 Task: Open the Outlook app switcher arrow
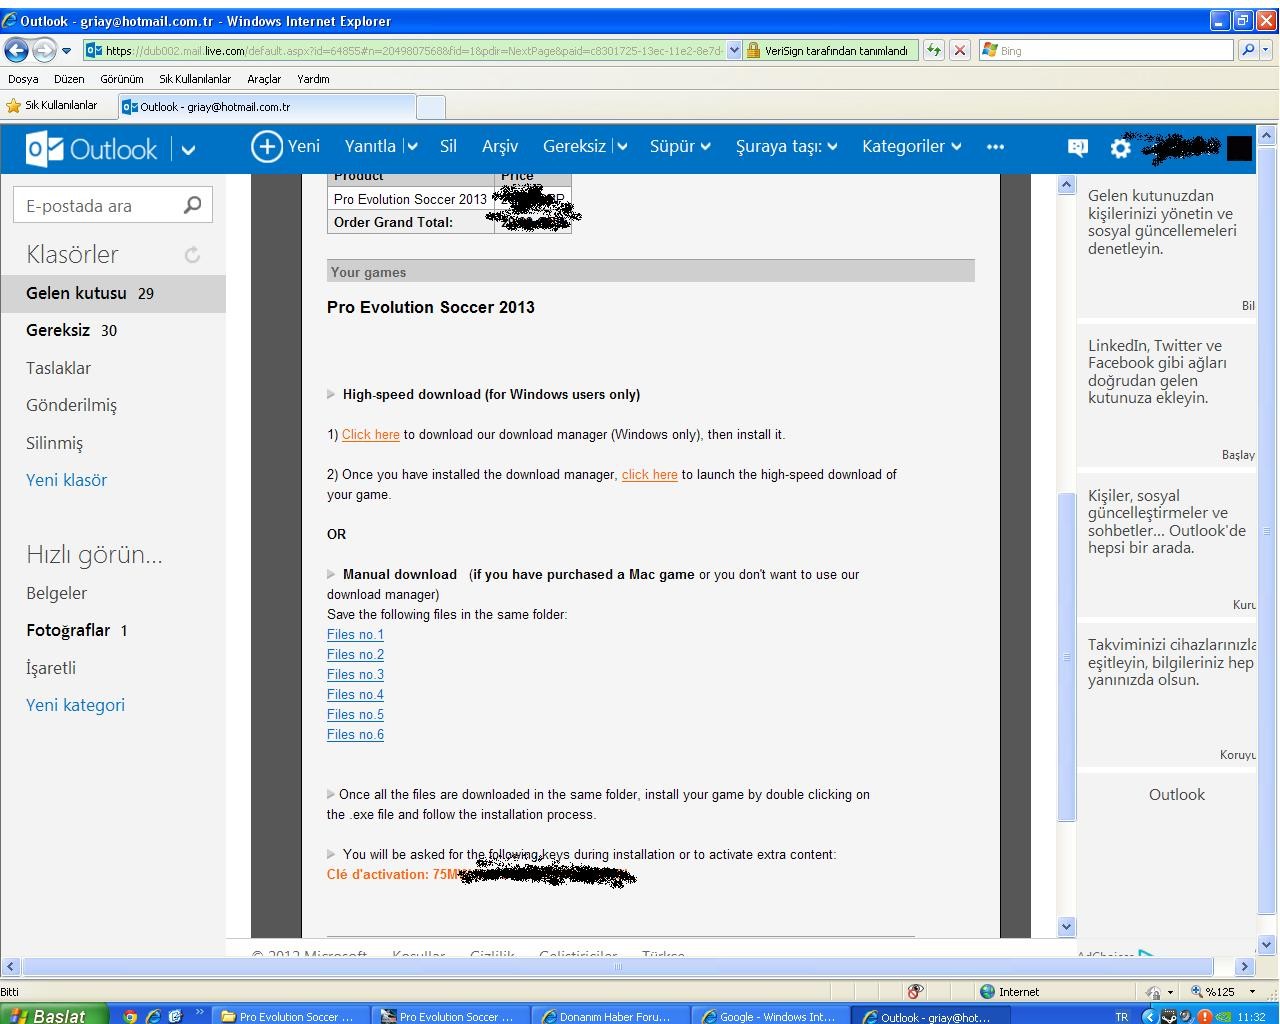188,150
